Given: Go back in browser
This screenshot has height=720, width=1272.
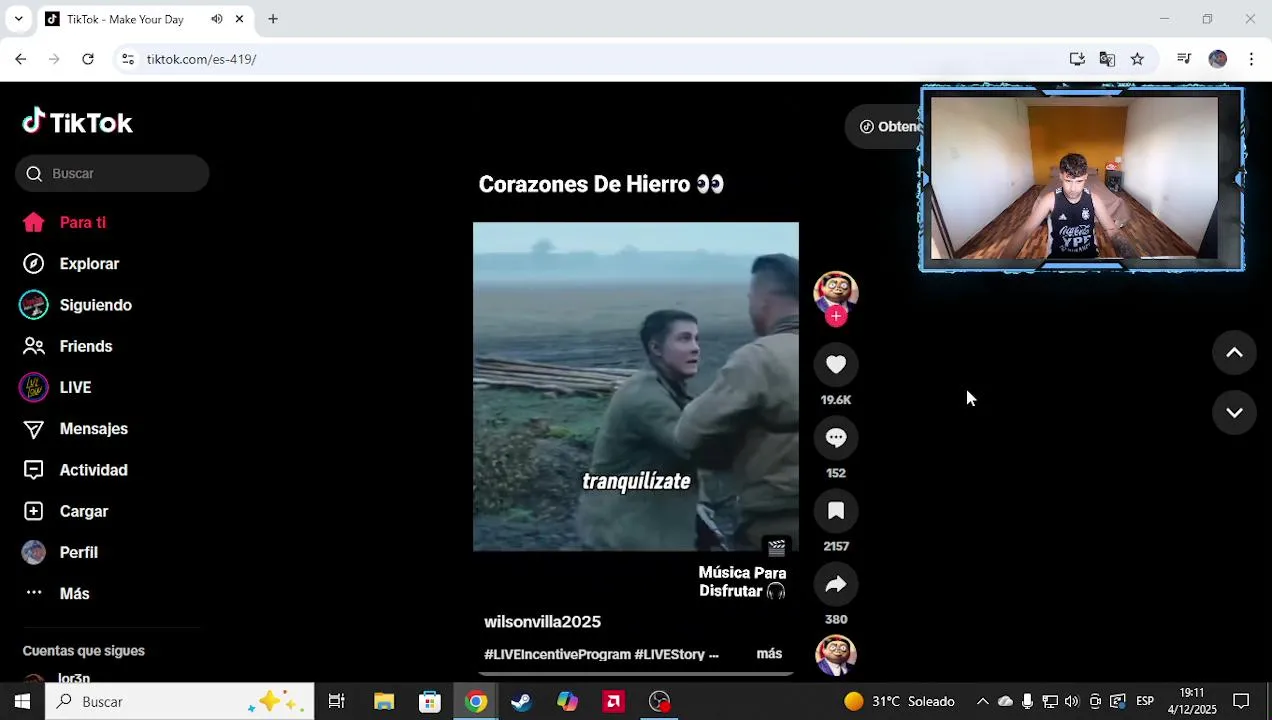Looking at the screenshot, I should pyautogui.click(x=21, y=59).
